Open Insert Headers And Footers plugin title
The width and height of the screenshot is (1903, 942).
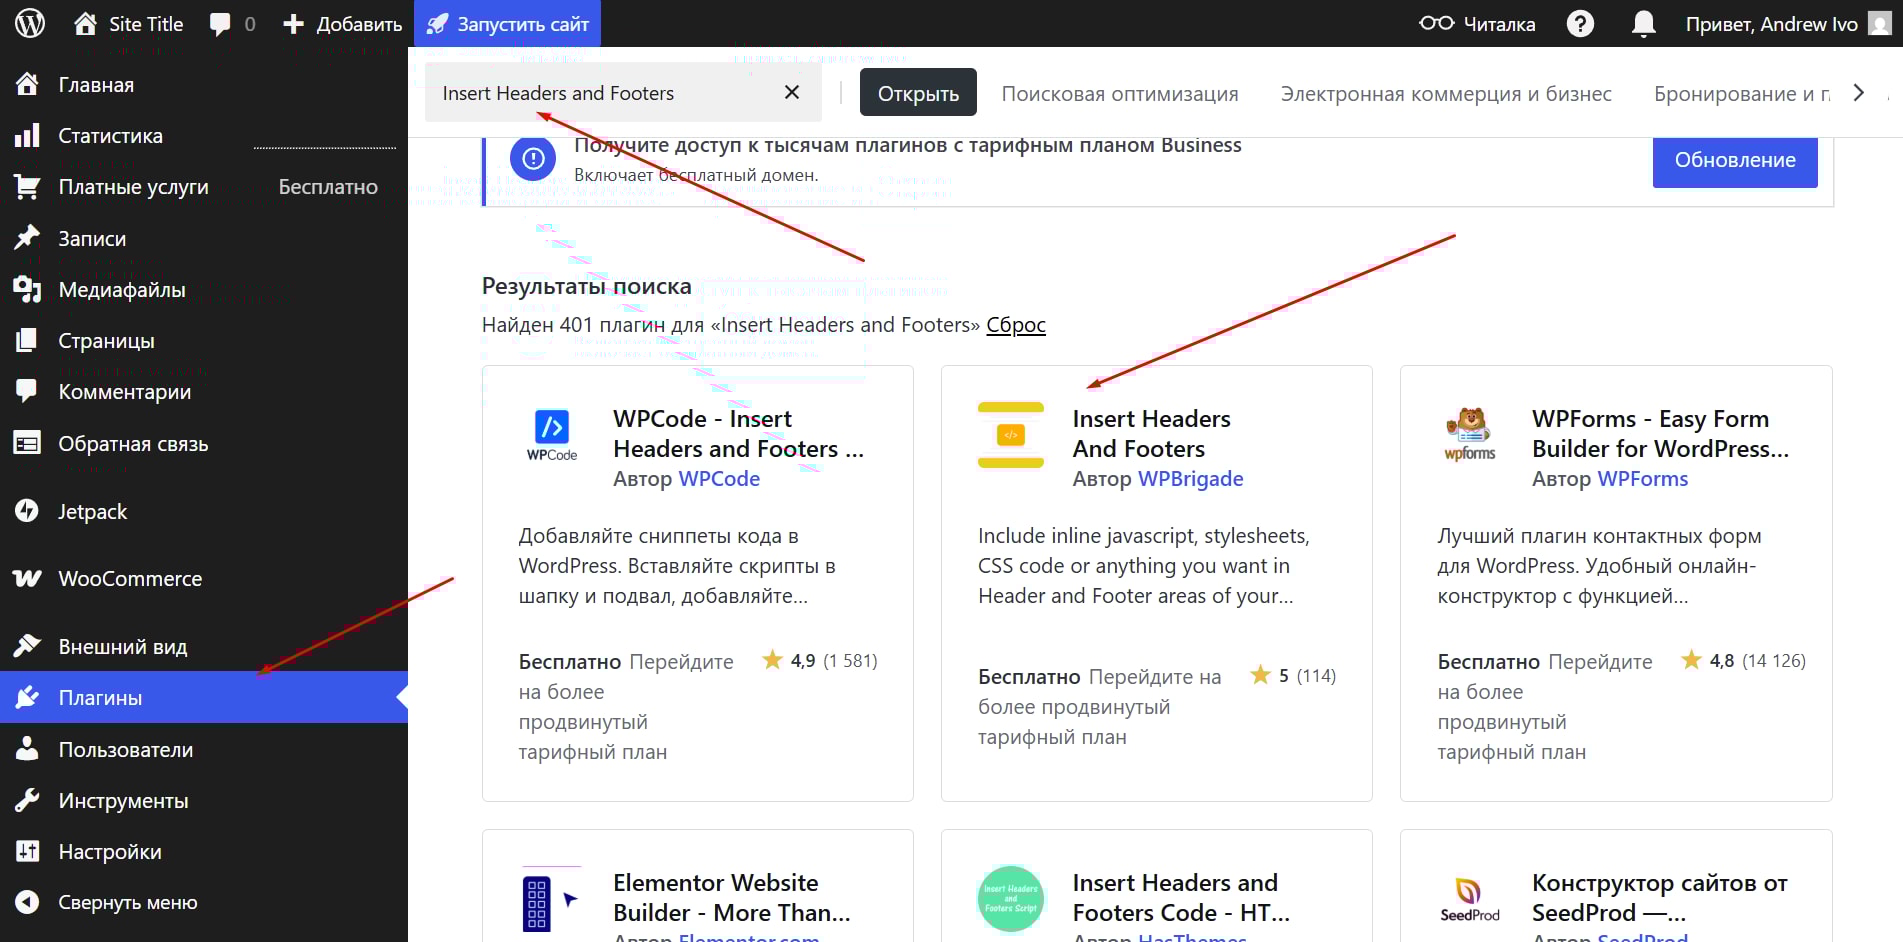[1152, 434]
